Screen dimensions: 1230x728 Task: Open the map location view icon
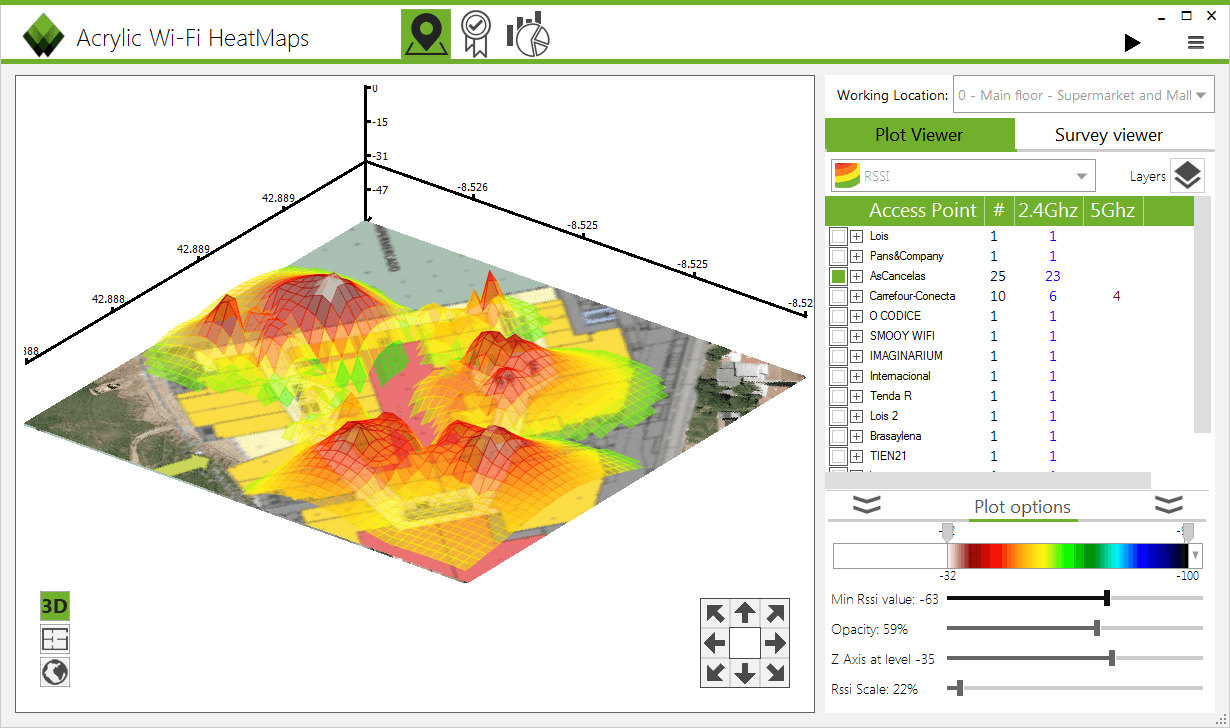[x=426, y=34]
